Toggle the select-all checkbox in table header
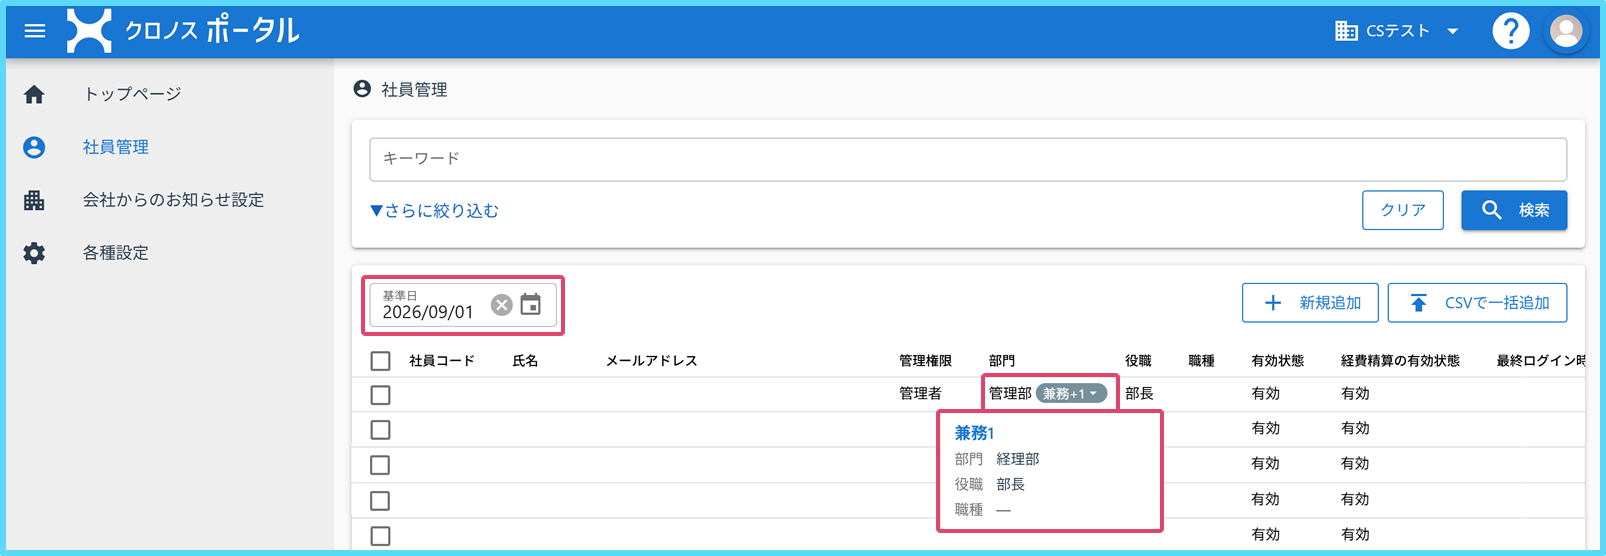The image size is (1606, 556). [380, 361]
